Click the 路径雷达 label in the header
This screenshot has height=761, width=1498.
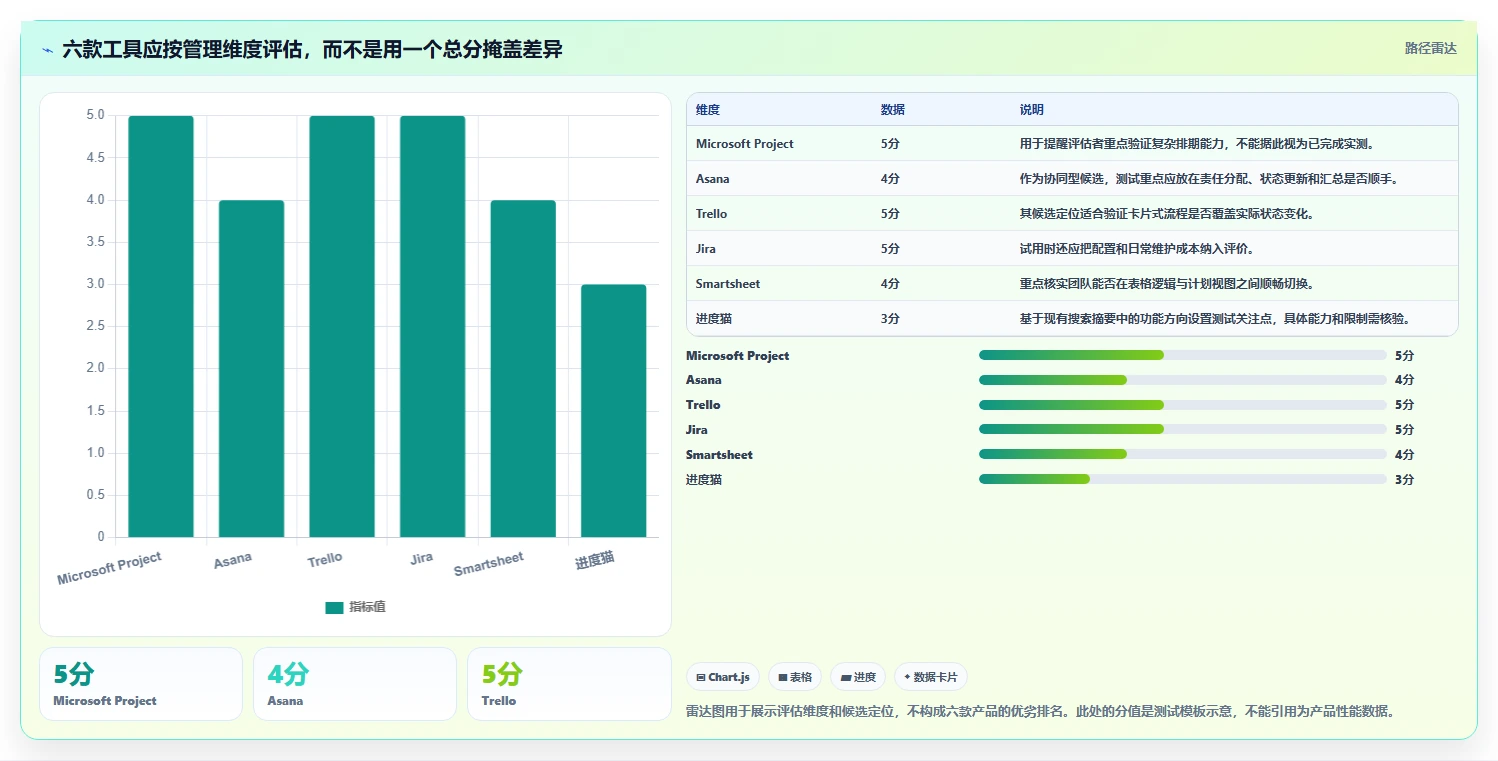coord(1431,48)
